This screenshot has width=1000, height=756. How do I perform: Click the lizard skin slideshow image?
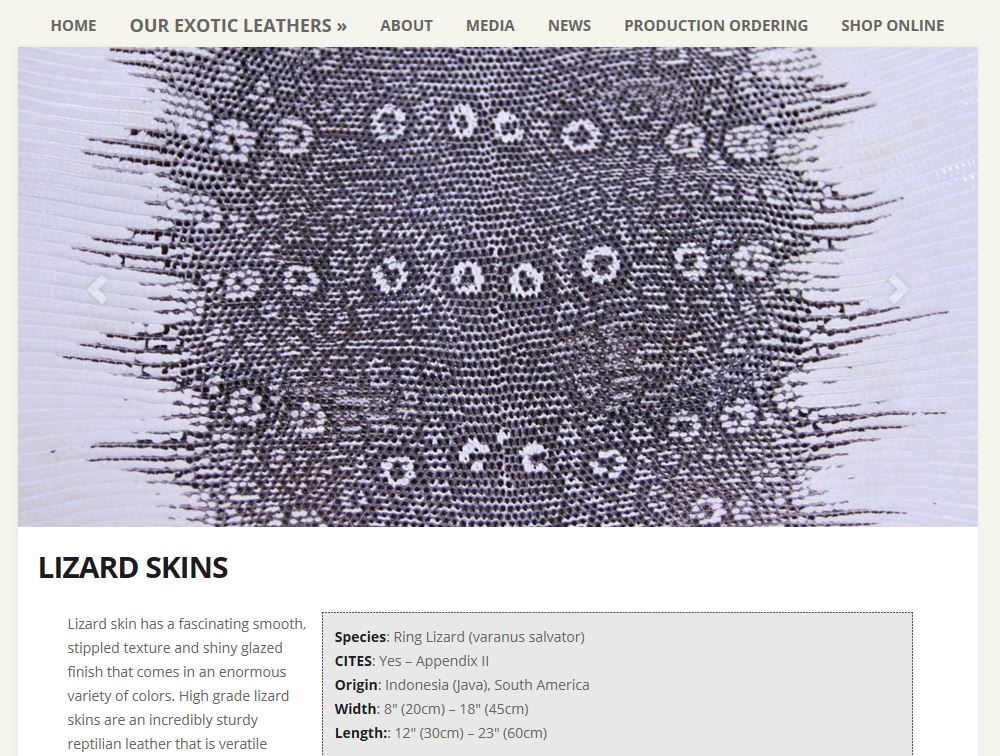click(x=500, y=200)
